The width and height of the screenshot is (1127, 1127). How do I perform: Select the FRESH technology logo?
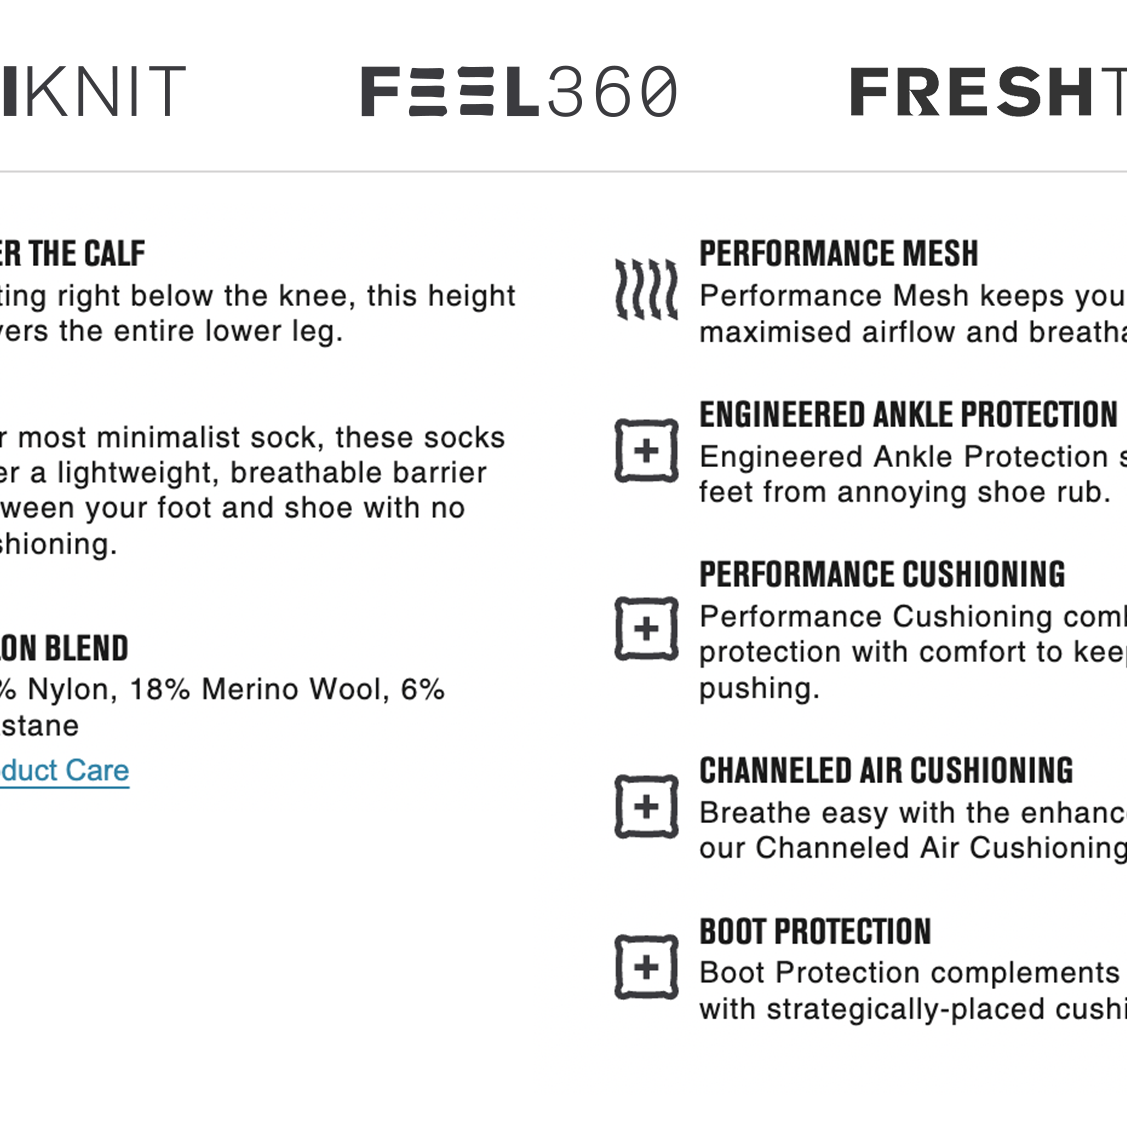pyautogui.click(x=988, y=91)
